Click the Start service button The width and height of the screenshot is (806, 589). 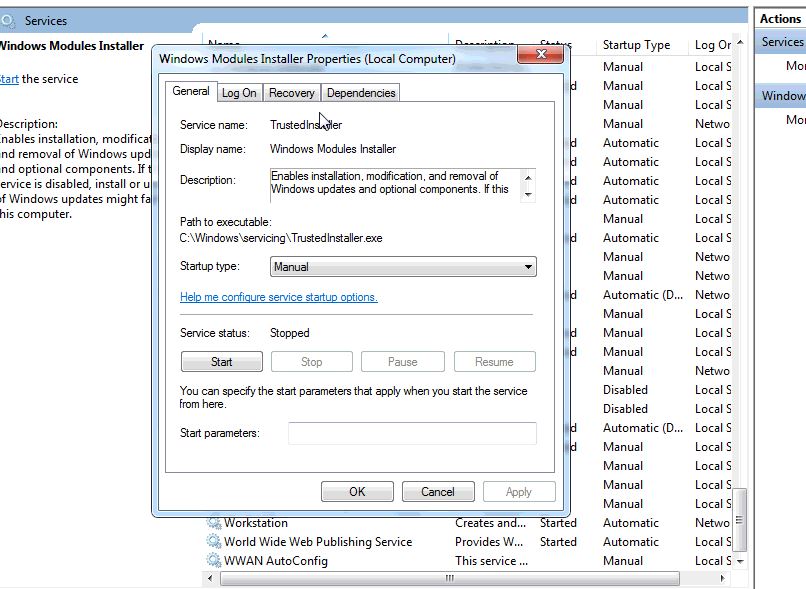[222, 362]
